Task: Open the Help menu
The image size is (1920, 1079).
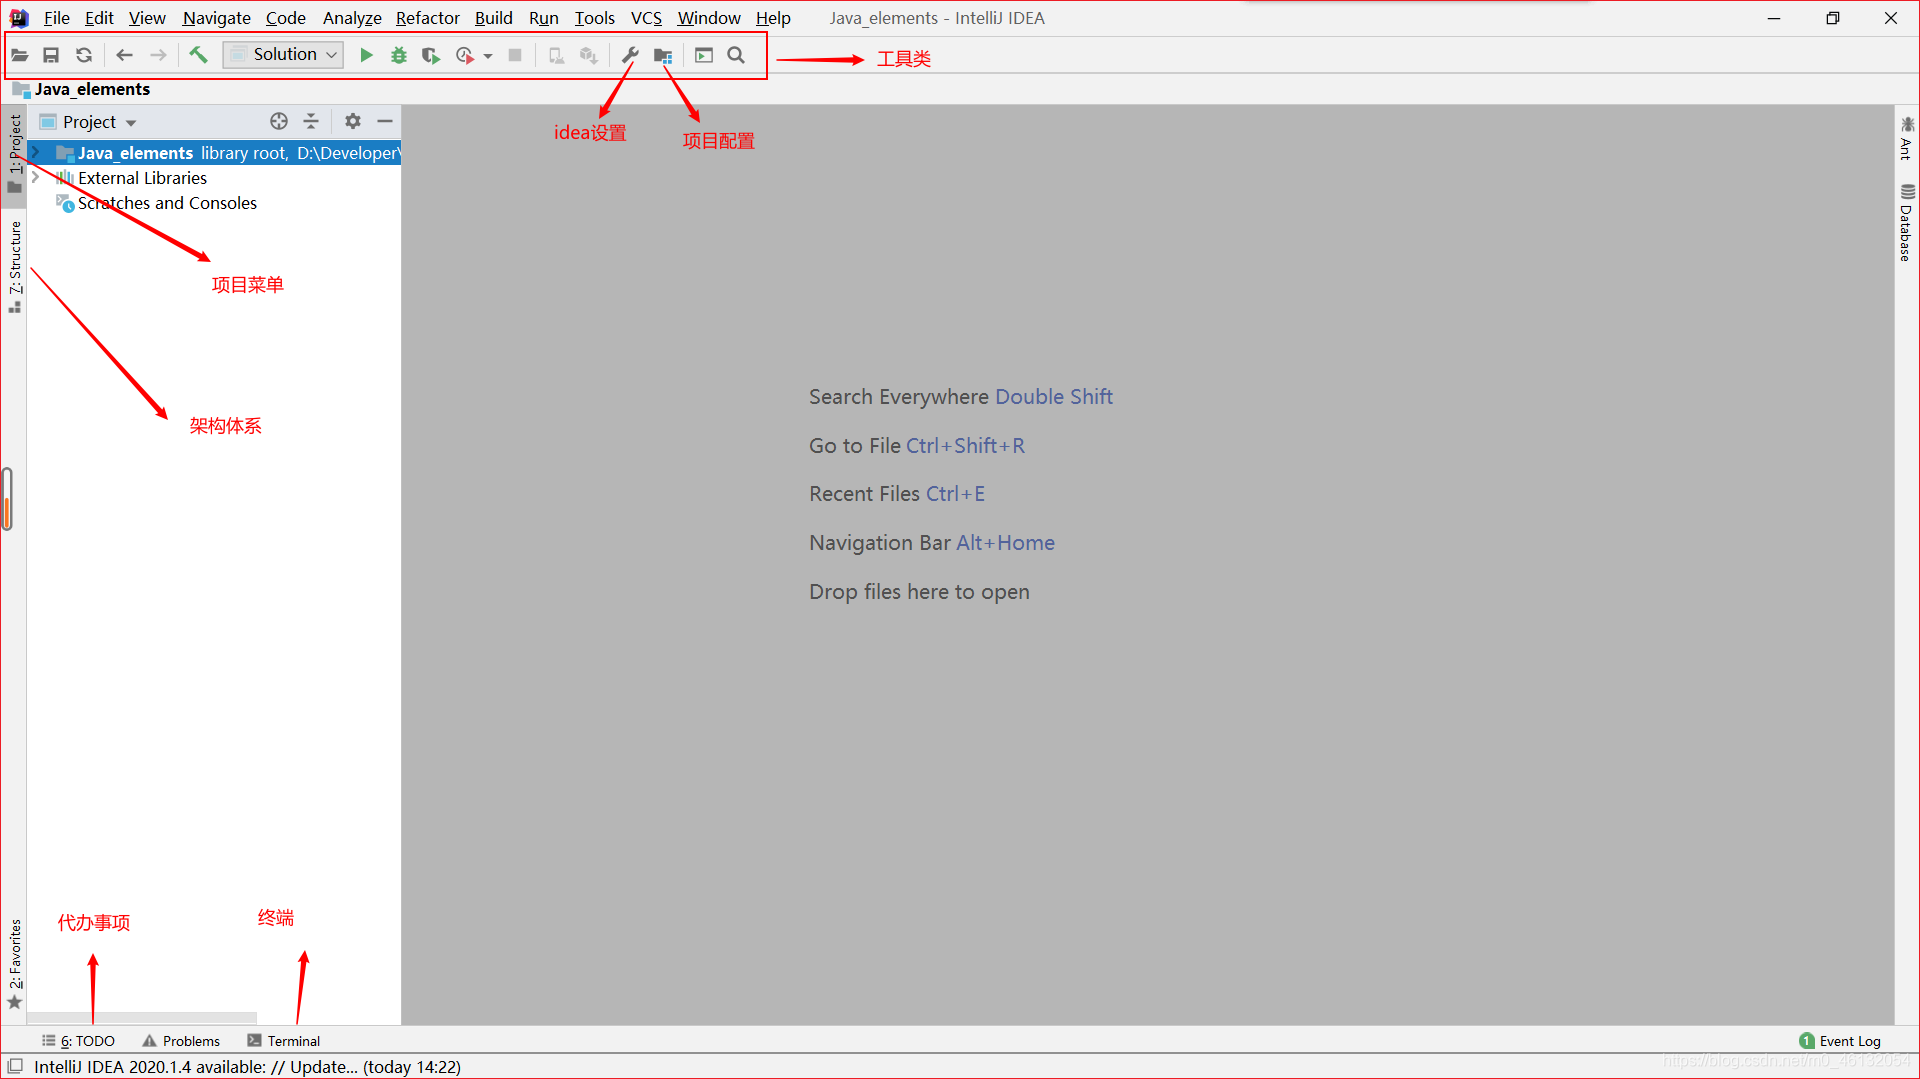Action: coord(773,18)
